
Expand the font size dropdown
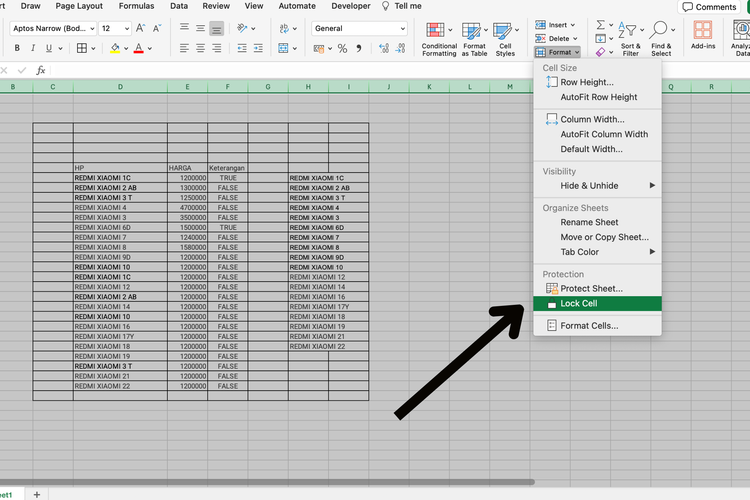coord(127,29)
